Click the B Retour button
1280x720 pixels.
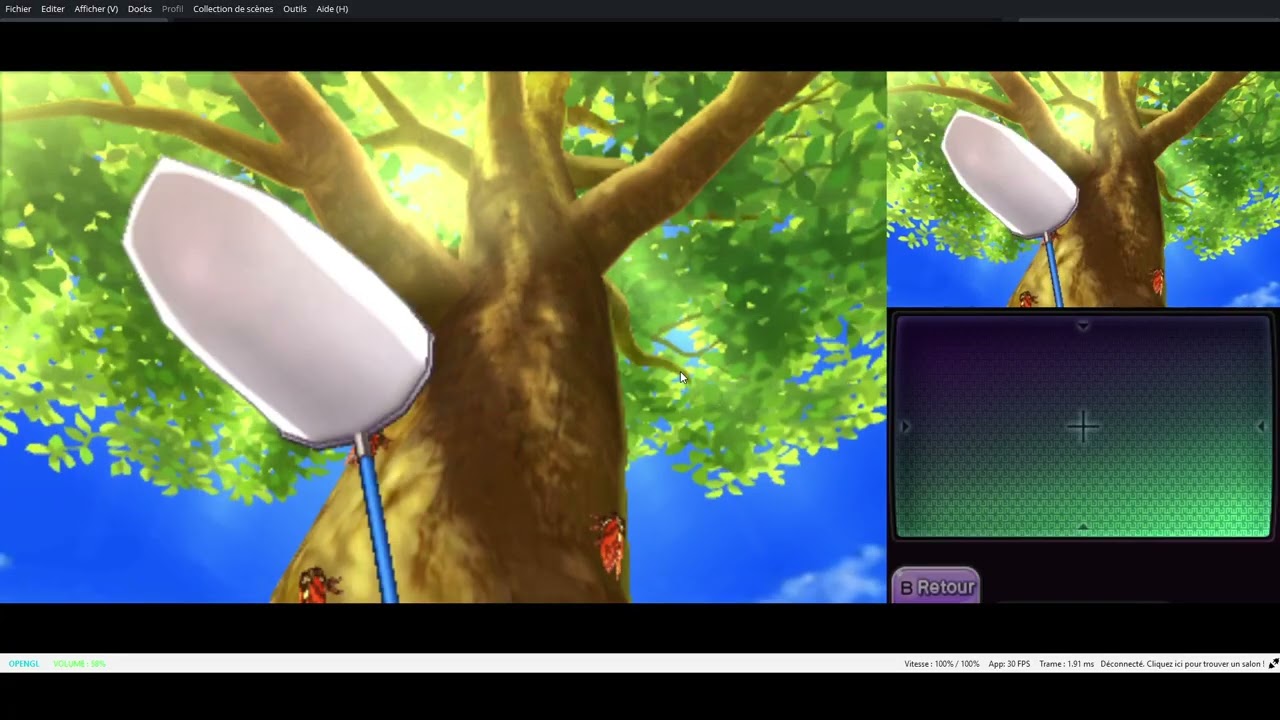(936, 587)
